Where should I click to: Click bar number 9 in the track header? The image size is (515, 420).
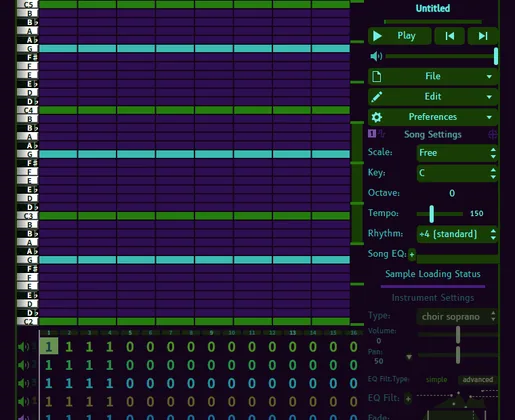point(211,333)
